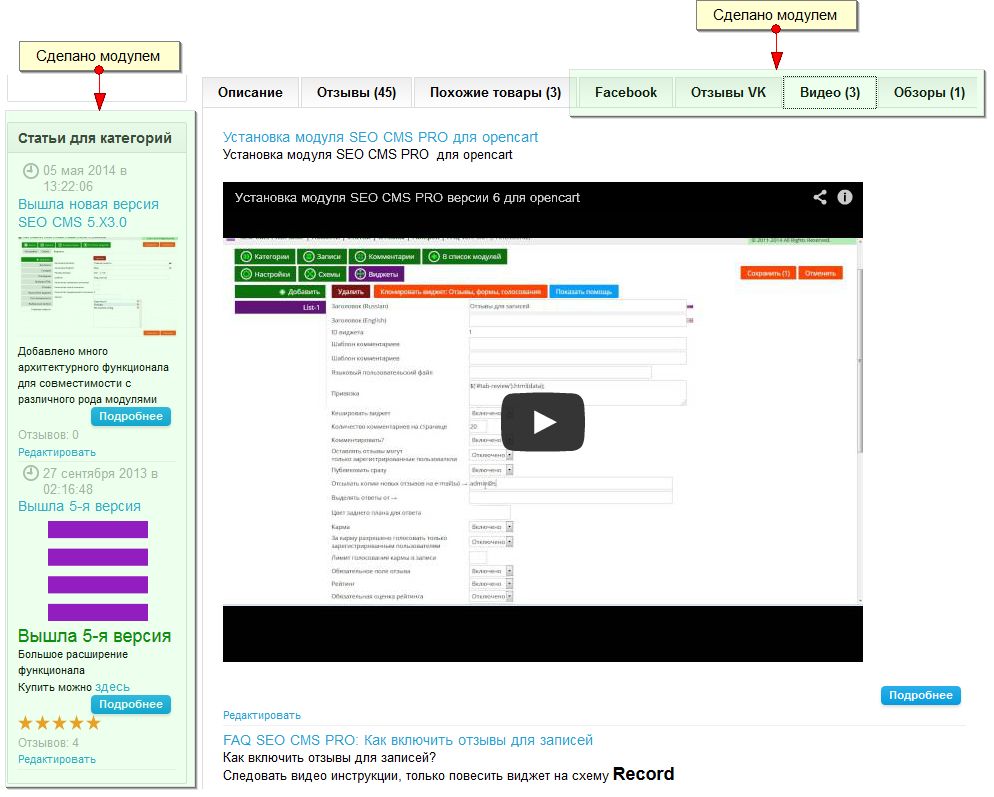Select the Видео (3) tab

(x=830, y=93)
